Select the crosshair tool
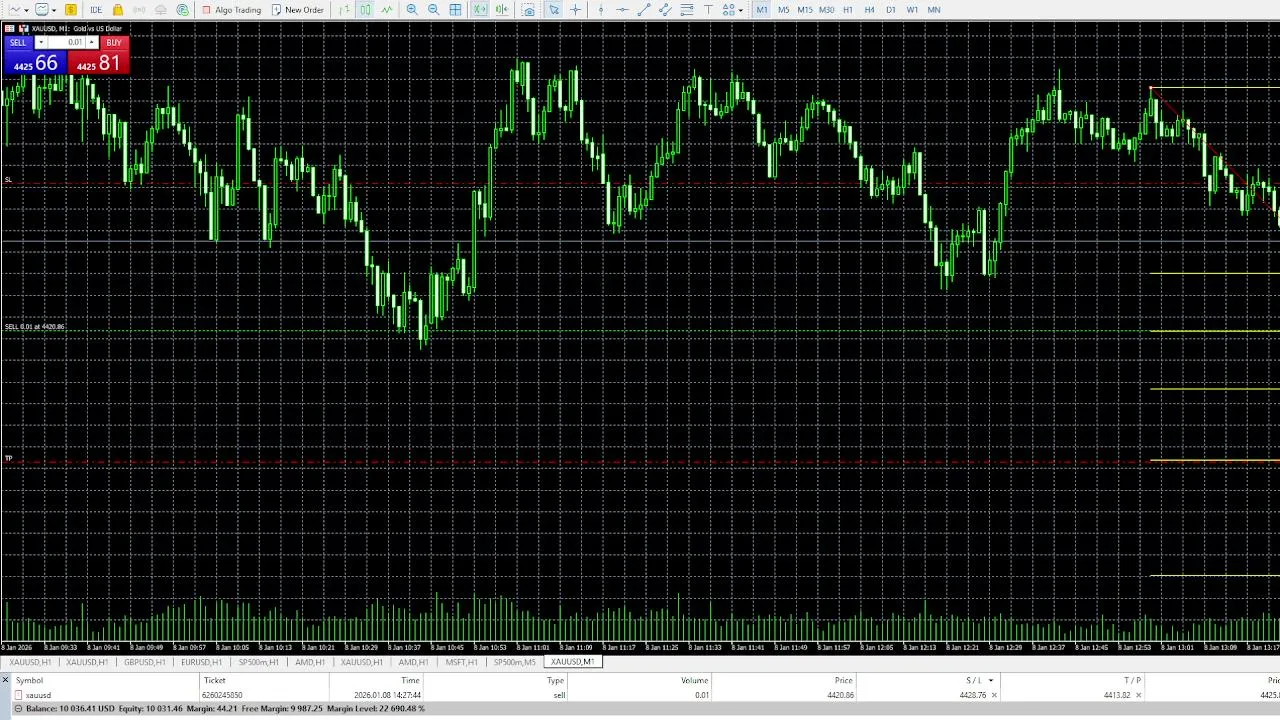 coord(575,10)
